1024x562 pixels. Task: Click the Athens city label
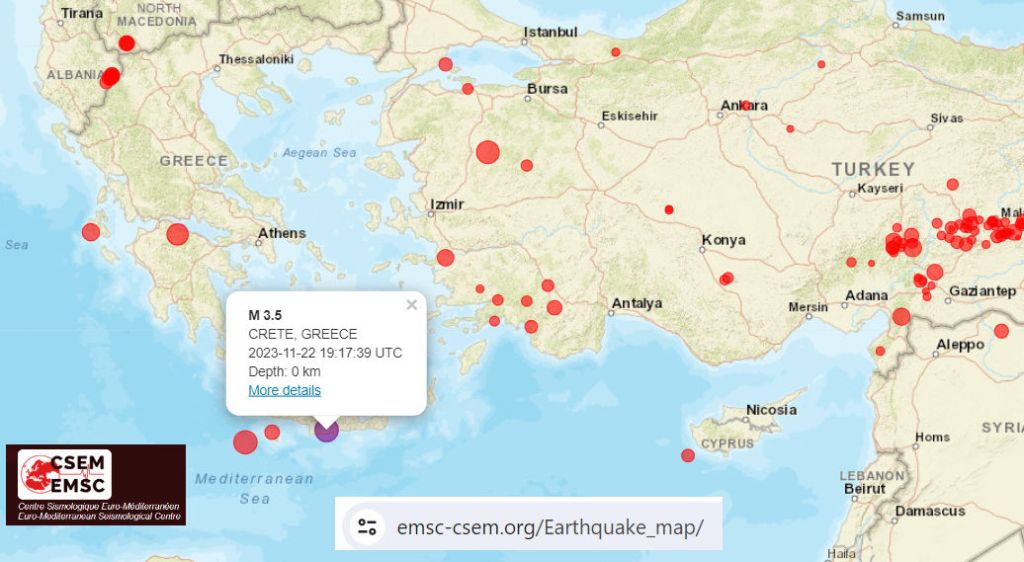coord(281,233)
